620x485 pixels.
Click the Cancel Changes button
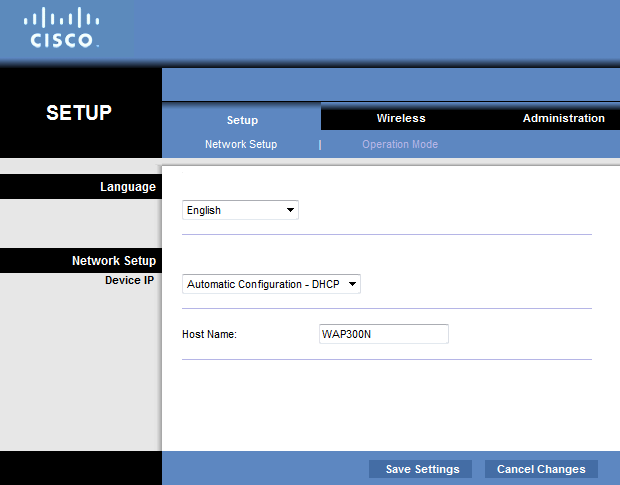[x=541, y=469]
